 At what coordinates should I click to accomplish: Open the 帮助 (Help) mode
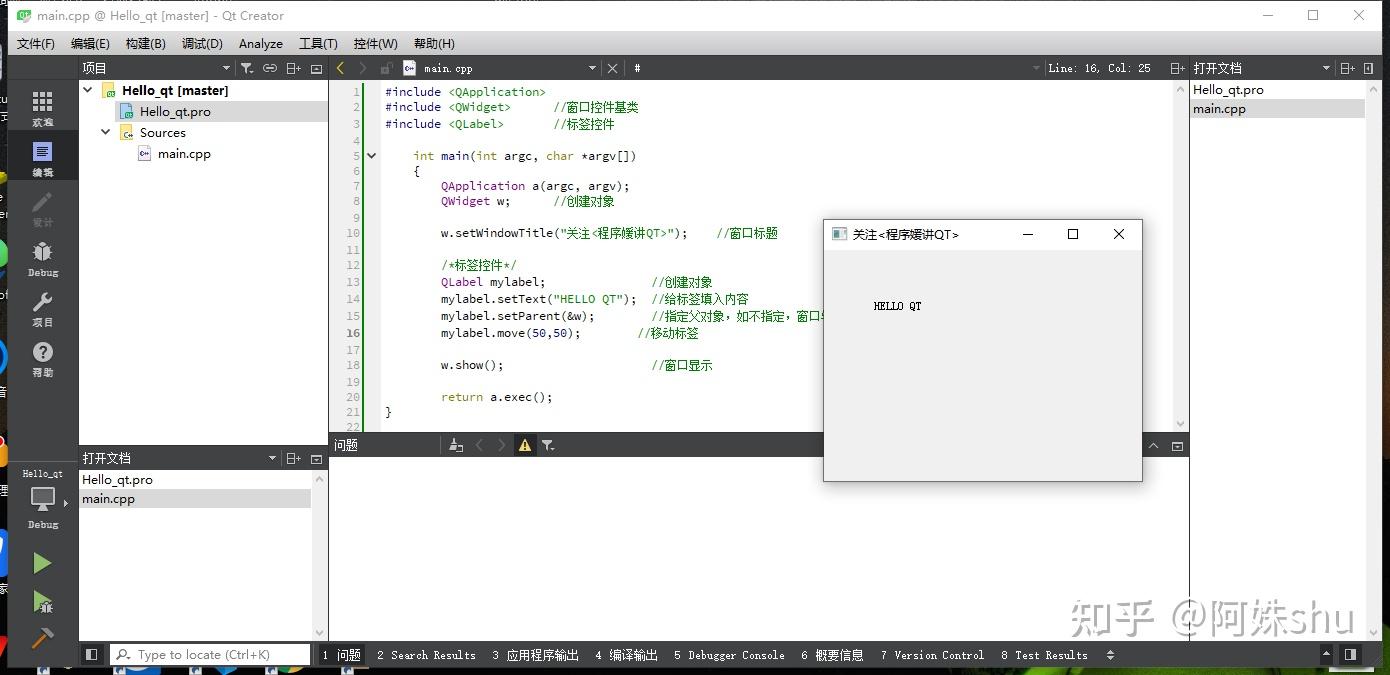pos(41,358)
